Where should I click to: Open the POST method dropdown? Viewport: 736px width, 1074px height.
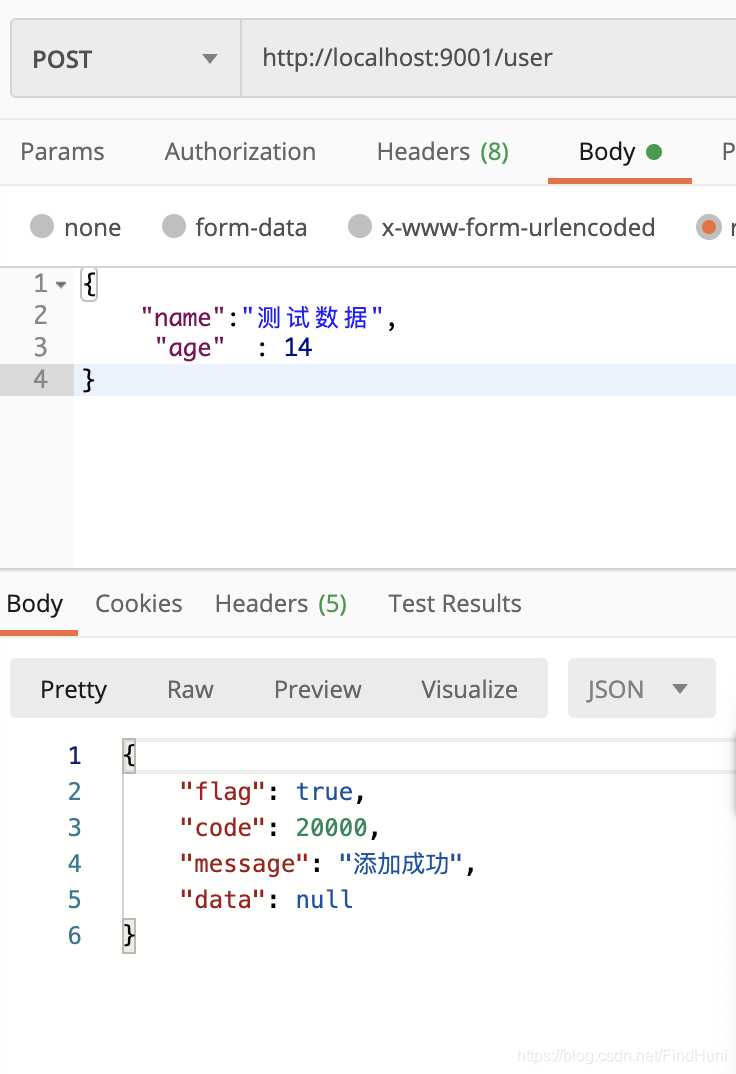[125, 59]
